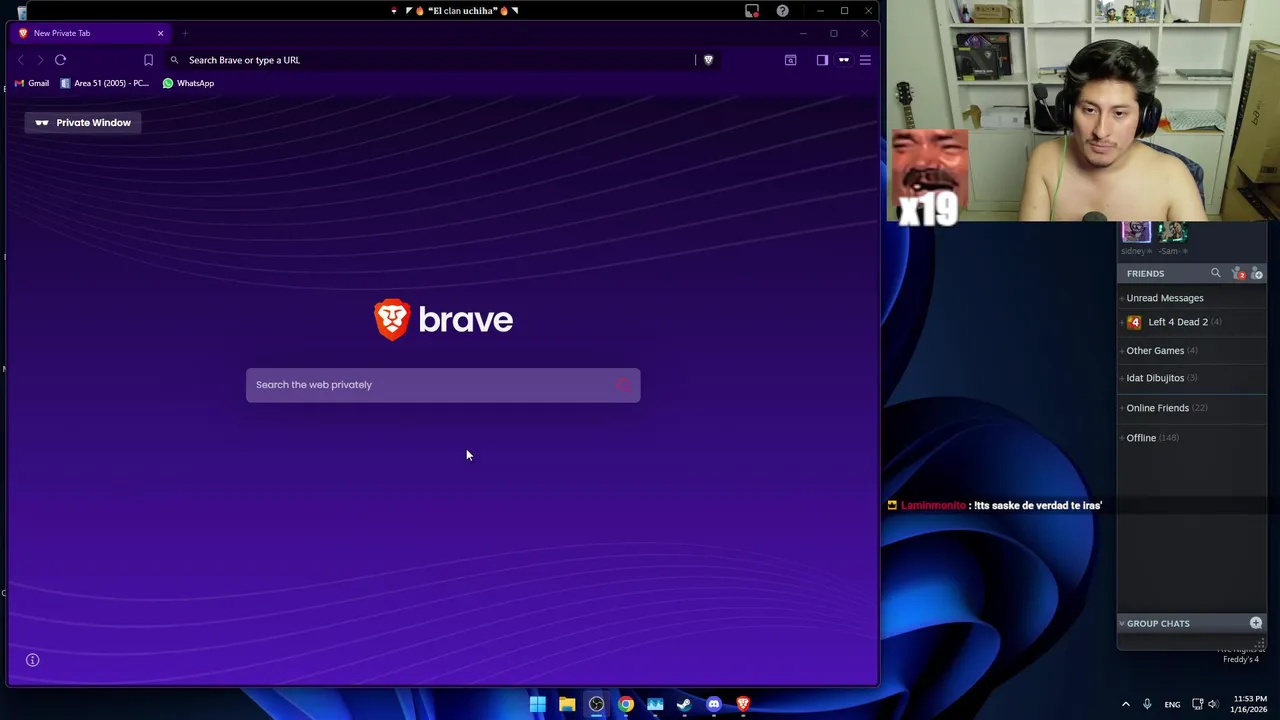Screen dimensions: 1280x720
Task: Open the Windows Start menu
Action: pyautogui.click(x=538, y=704)
